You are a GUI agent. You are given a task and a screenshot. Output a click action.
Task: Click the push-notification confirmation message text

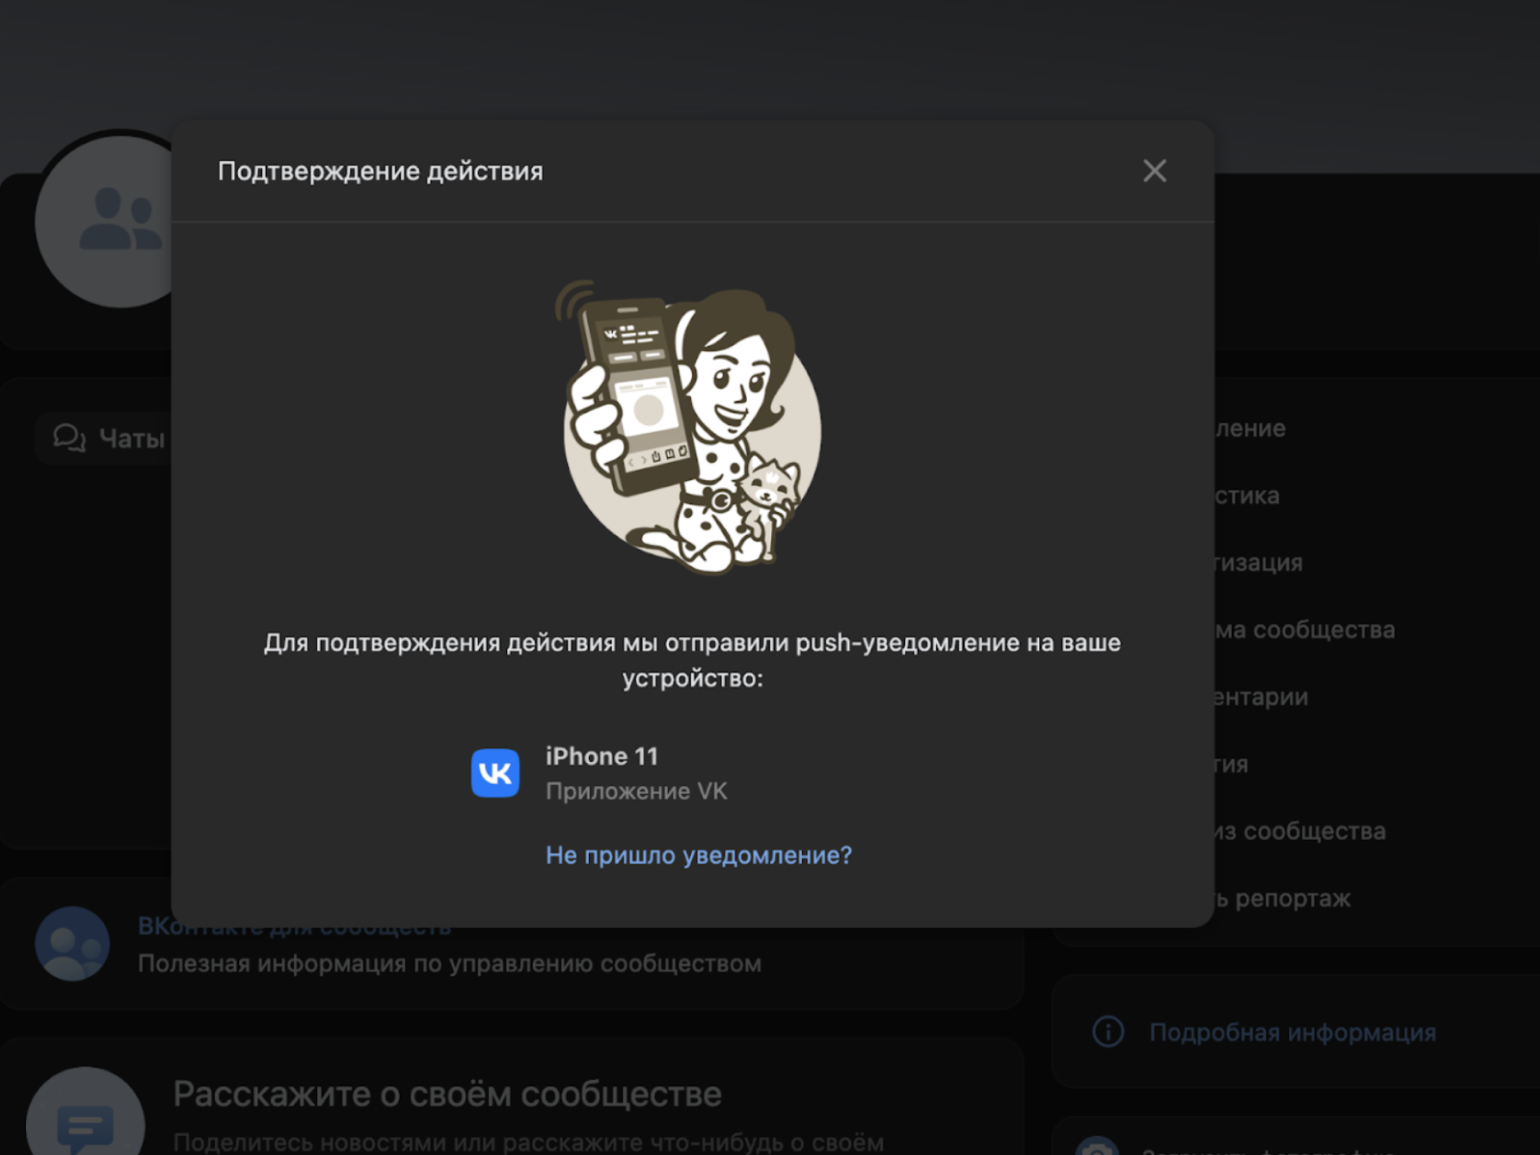[x=692, y=660]
